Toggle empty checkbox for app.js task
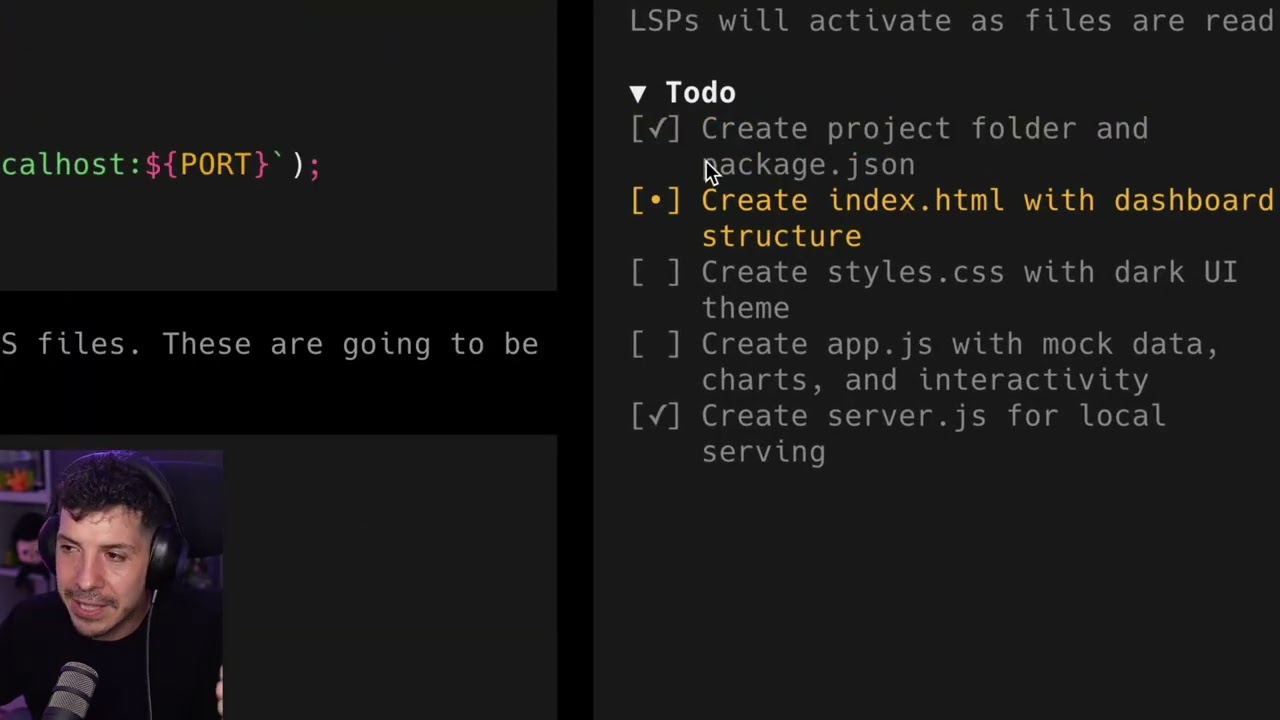1280x720 pixels. [656, 345]
